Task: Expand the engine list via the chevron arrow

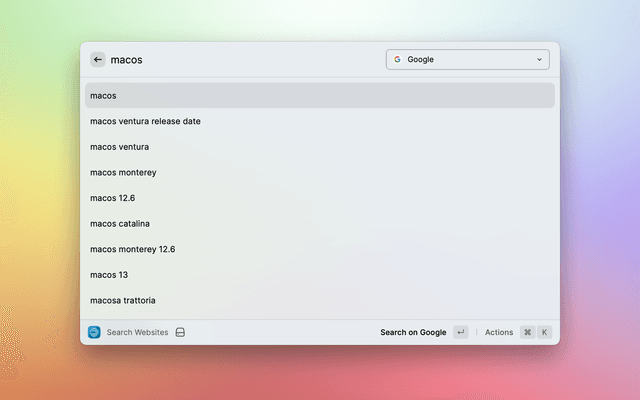Action: point(540,60)
